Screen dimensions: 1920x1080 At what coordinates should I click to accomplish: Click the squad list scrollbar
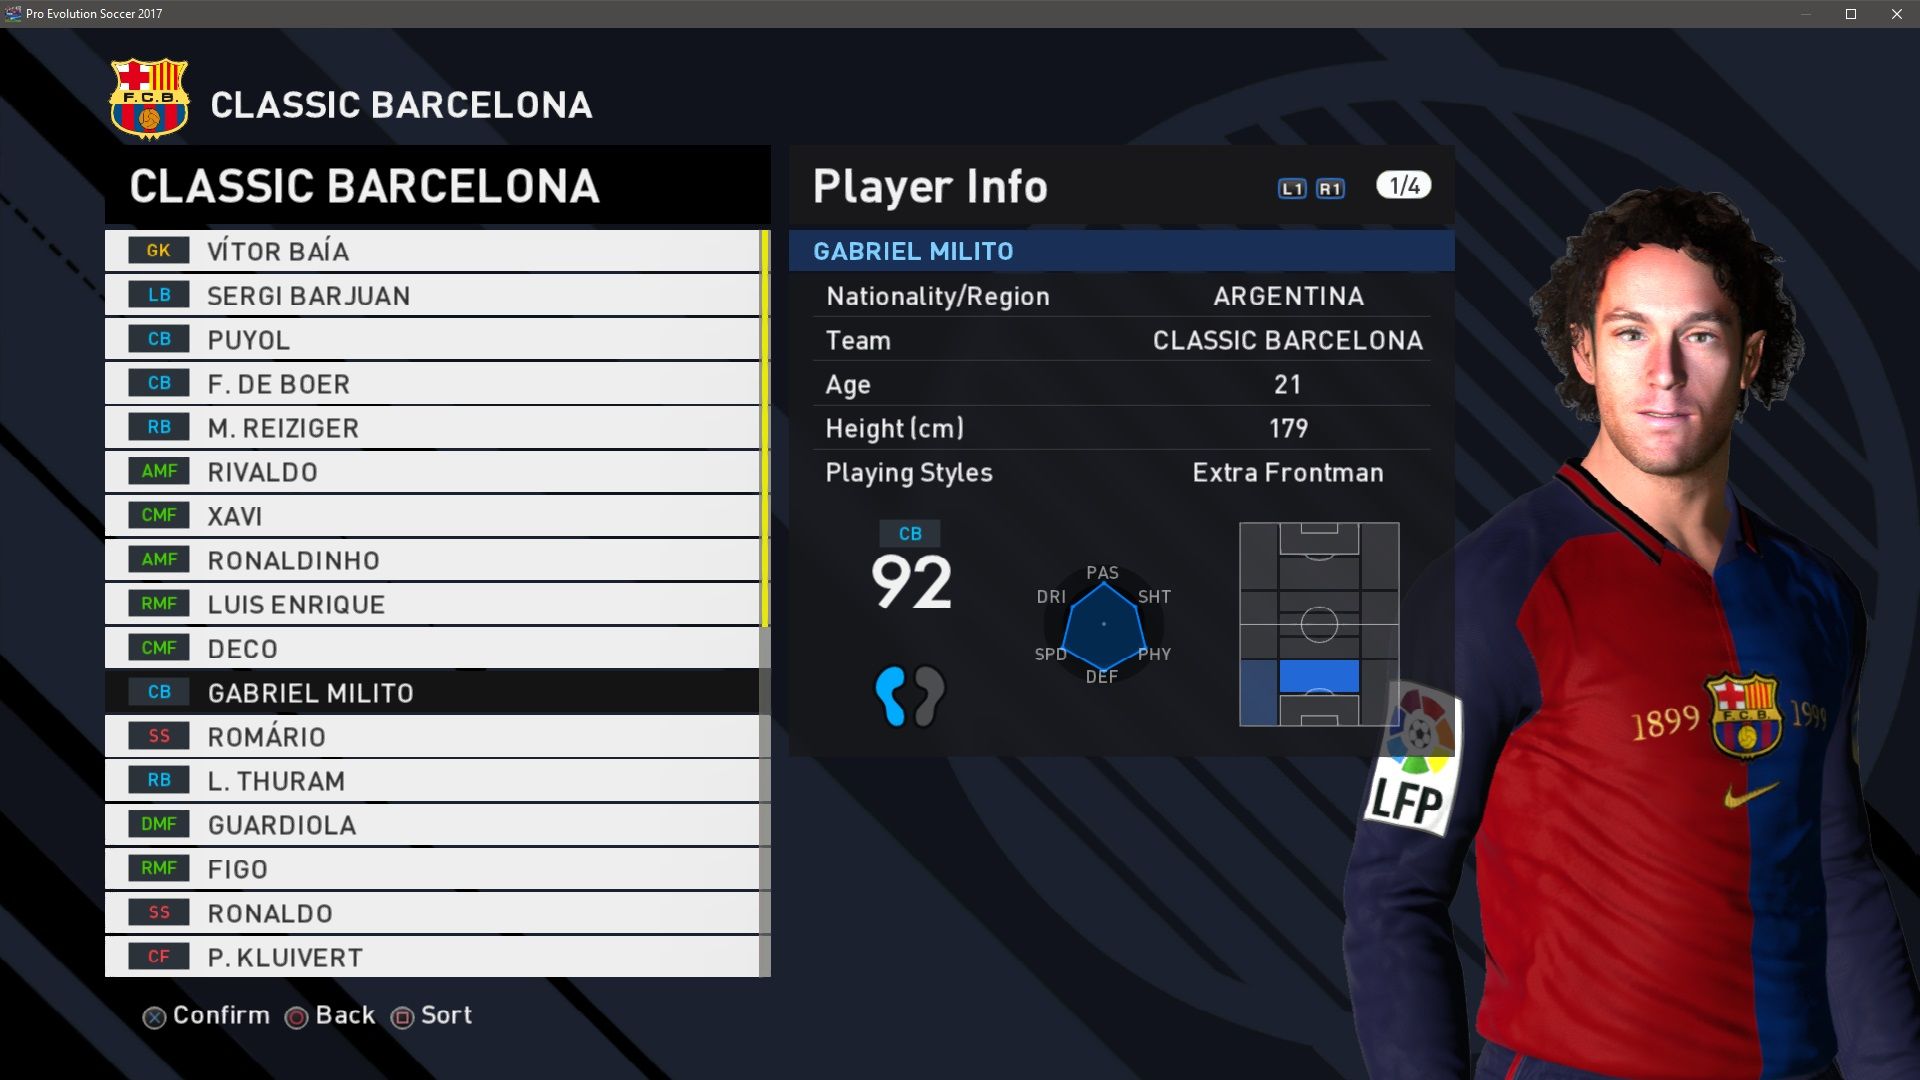point(765,600)
